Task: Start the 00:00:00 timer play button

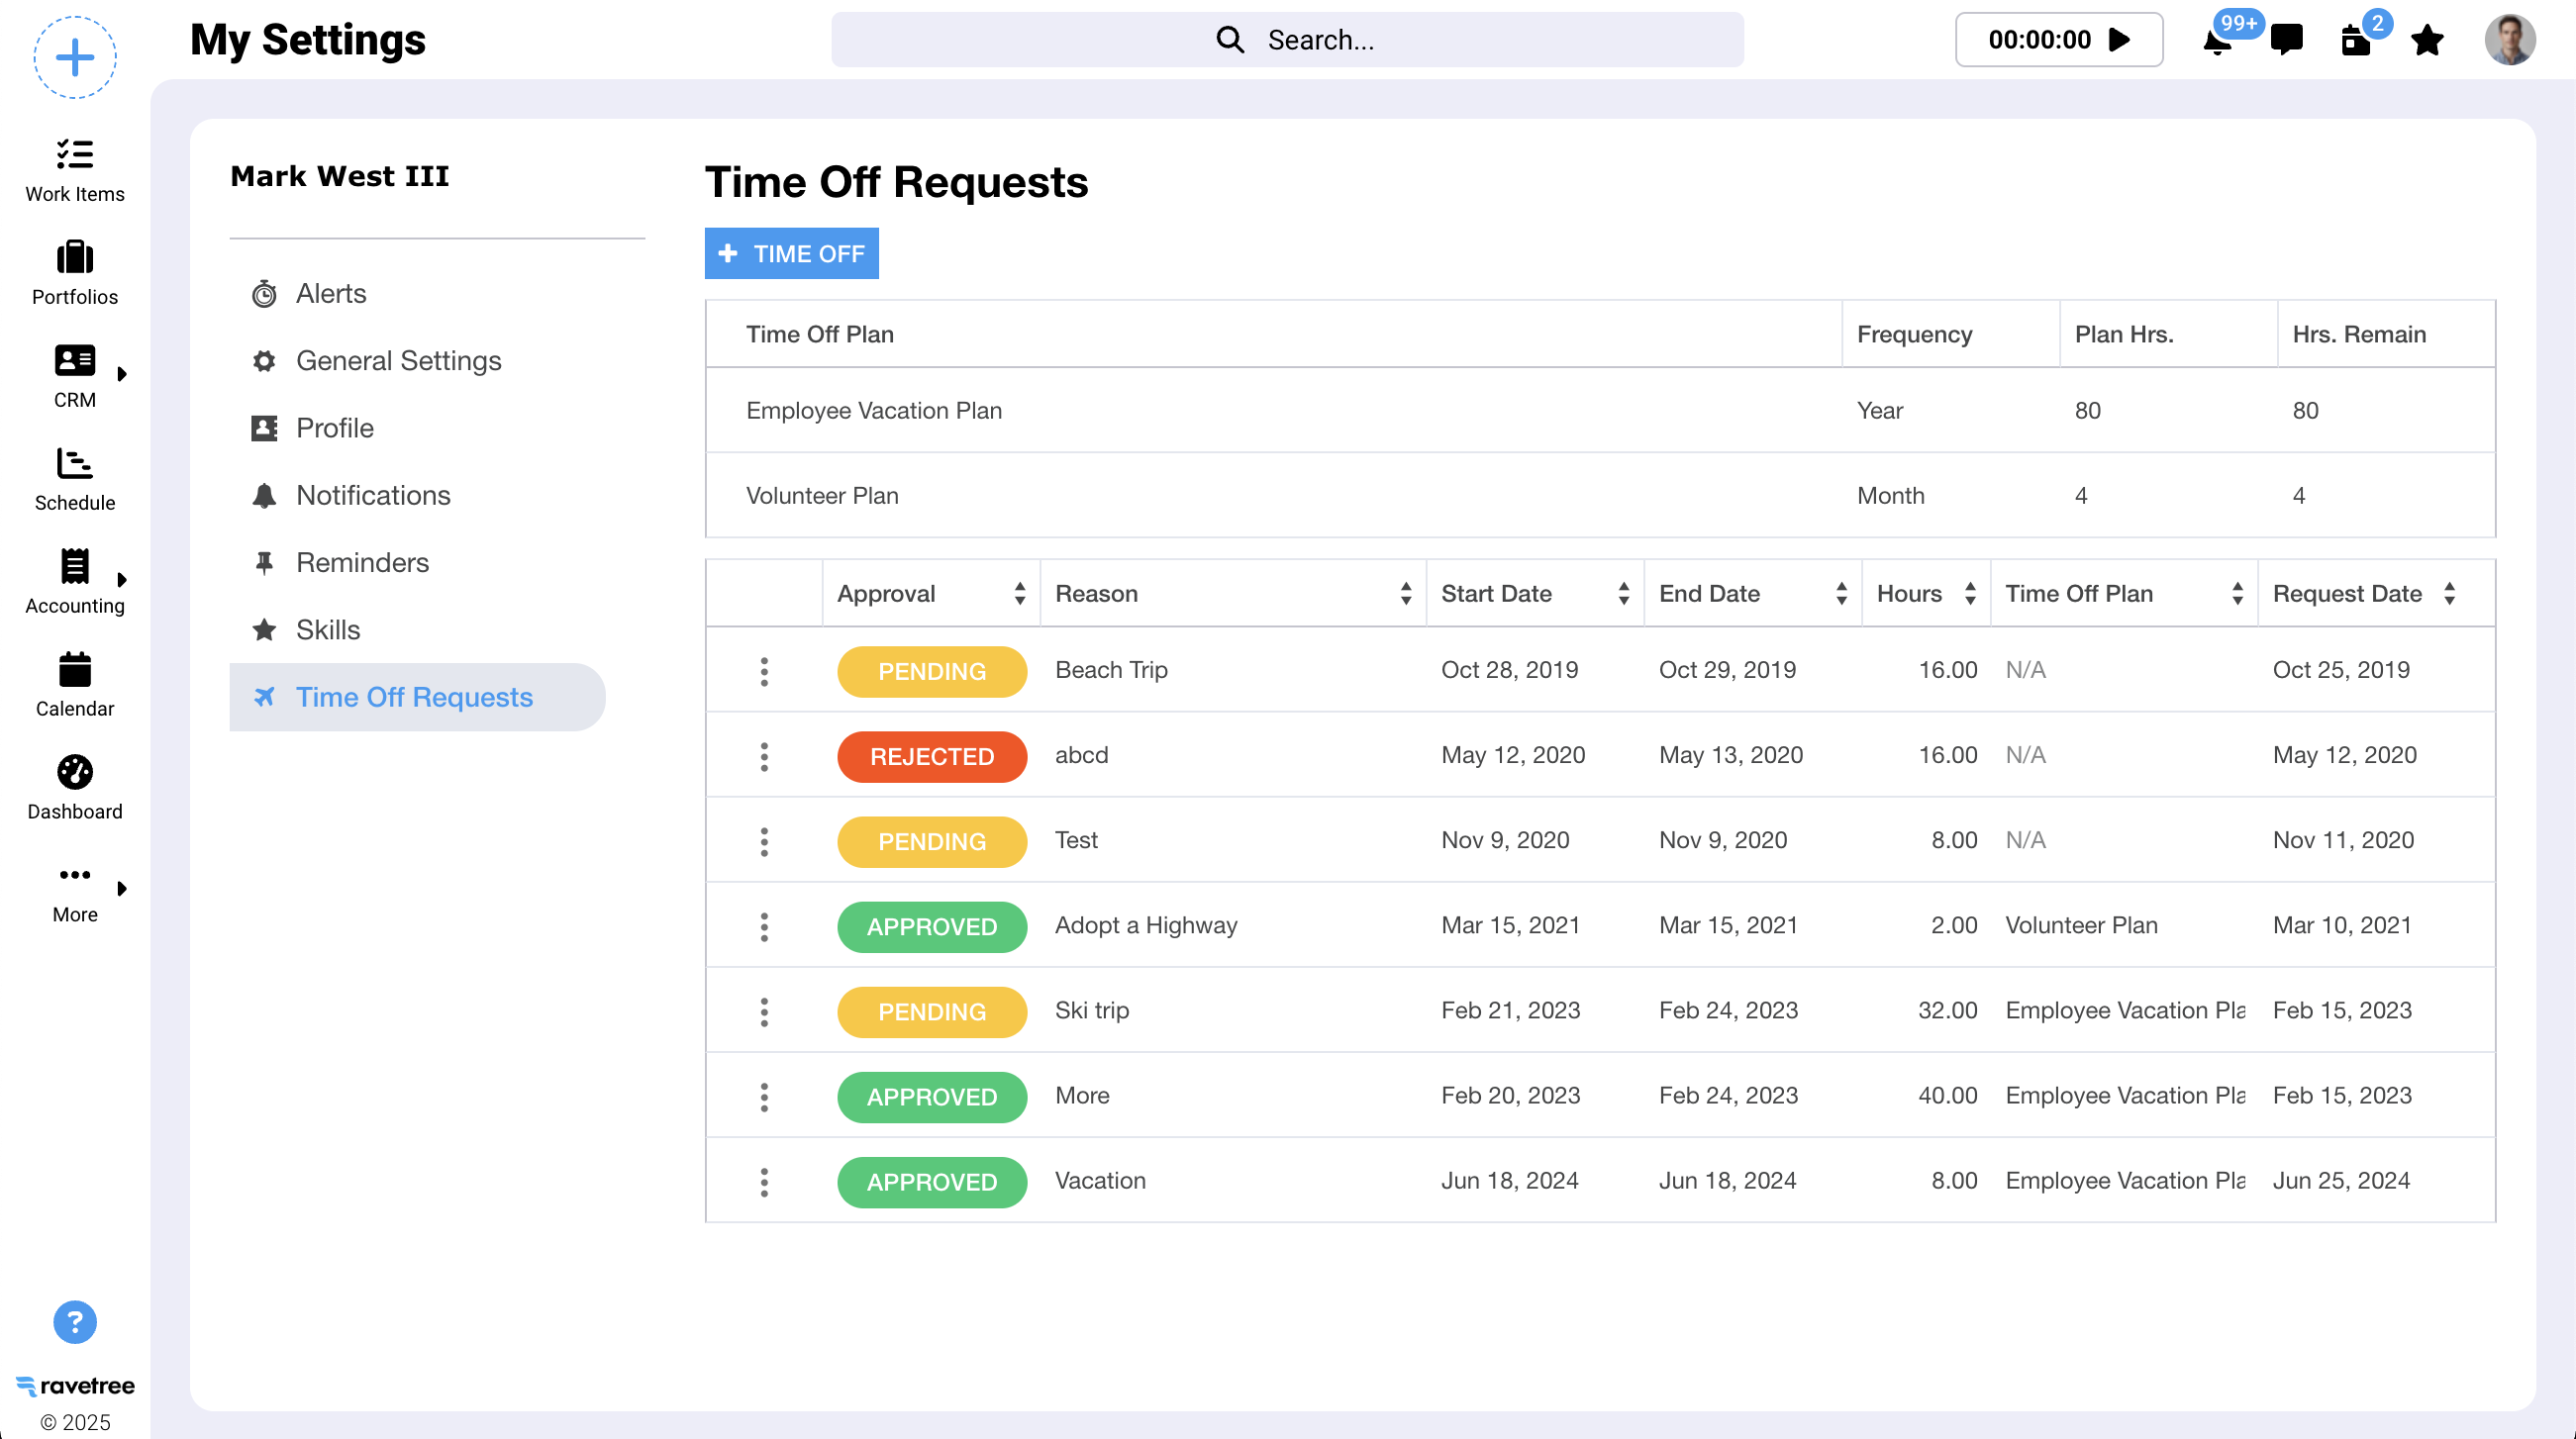Action: (2120, 40)
